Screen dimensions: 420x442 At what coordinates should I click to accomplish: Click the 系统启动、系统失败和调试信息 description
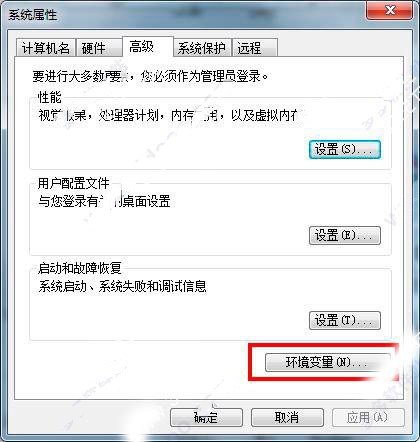(122, 286)
